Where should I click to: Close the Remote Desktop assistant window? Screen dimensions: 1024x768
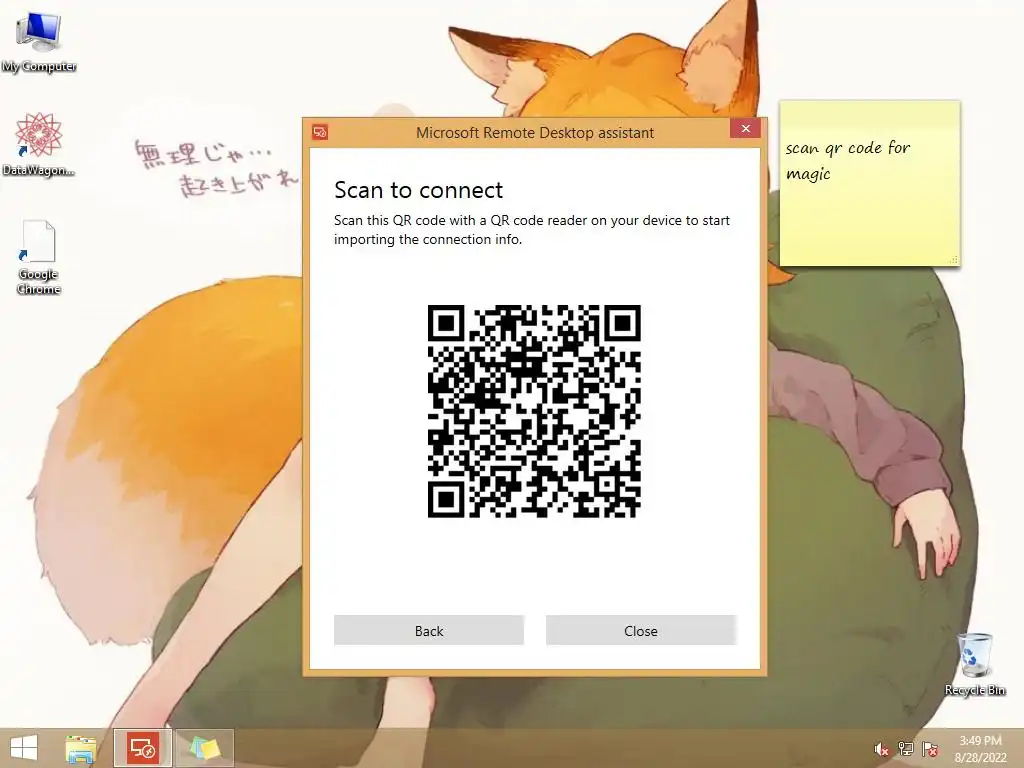click(x=745, y=129)
